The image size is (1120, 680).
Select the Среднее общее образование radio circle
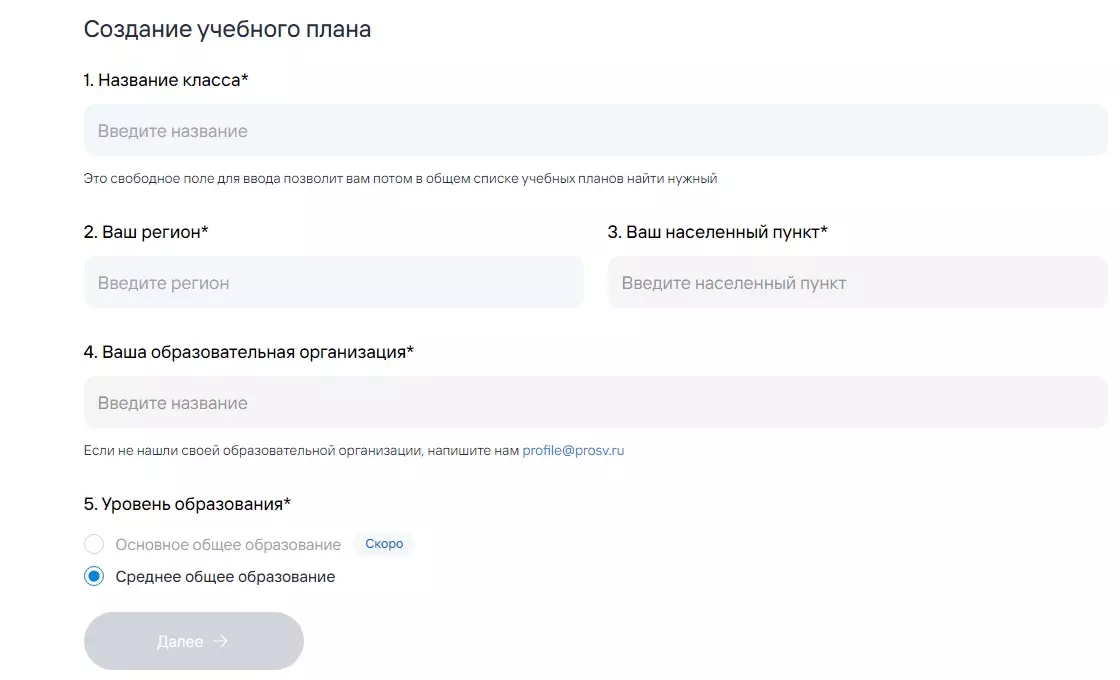(94, 576)
